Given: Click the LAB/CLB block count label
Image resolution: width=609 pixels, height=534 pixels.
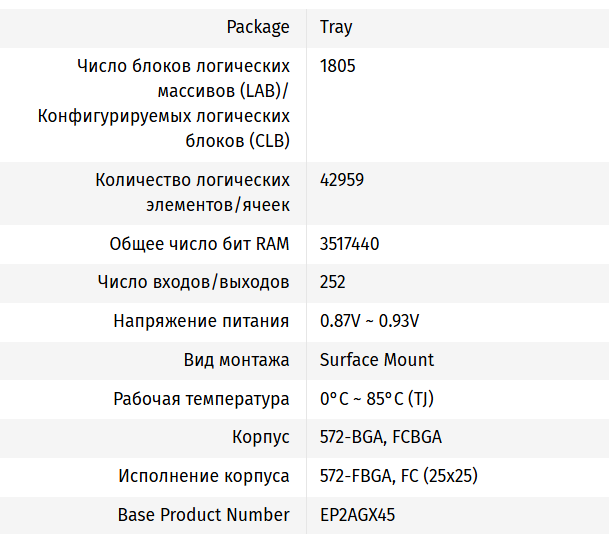Looking at the screenshot, I should point(164,103).
